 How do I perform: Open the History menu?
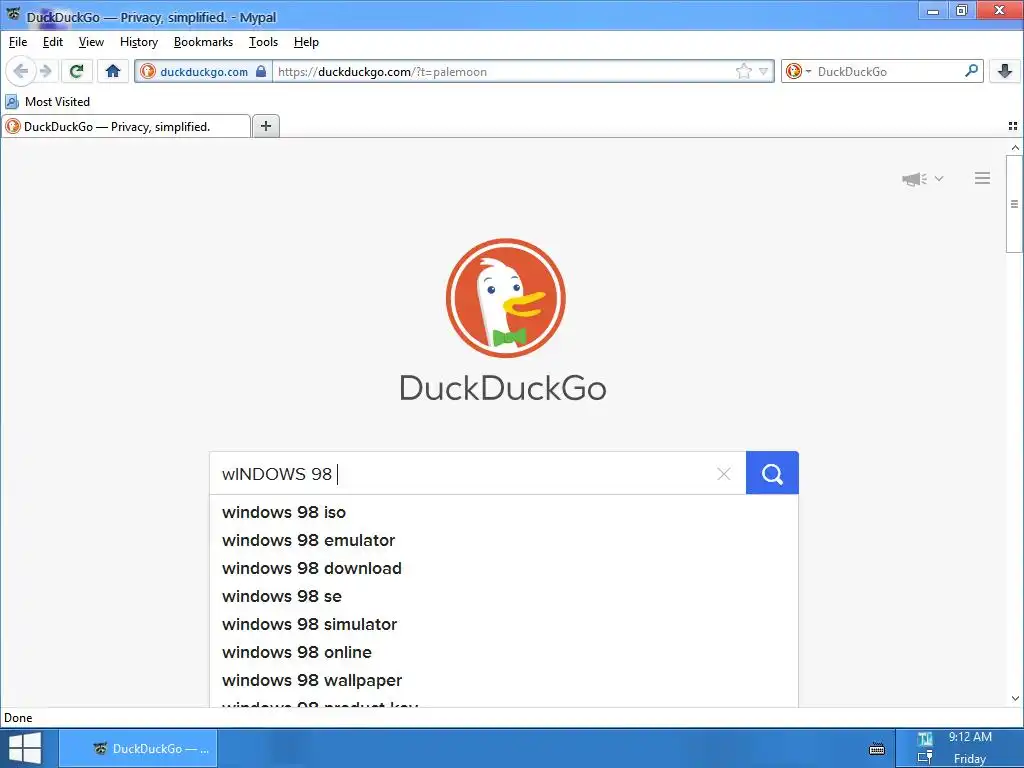pyautogui.click(x=138, y=42)
